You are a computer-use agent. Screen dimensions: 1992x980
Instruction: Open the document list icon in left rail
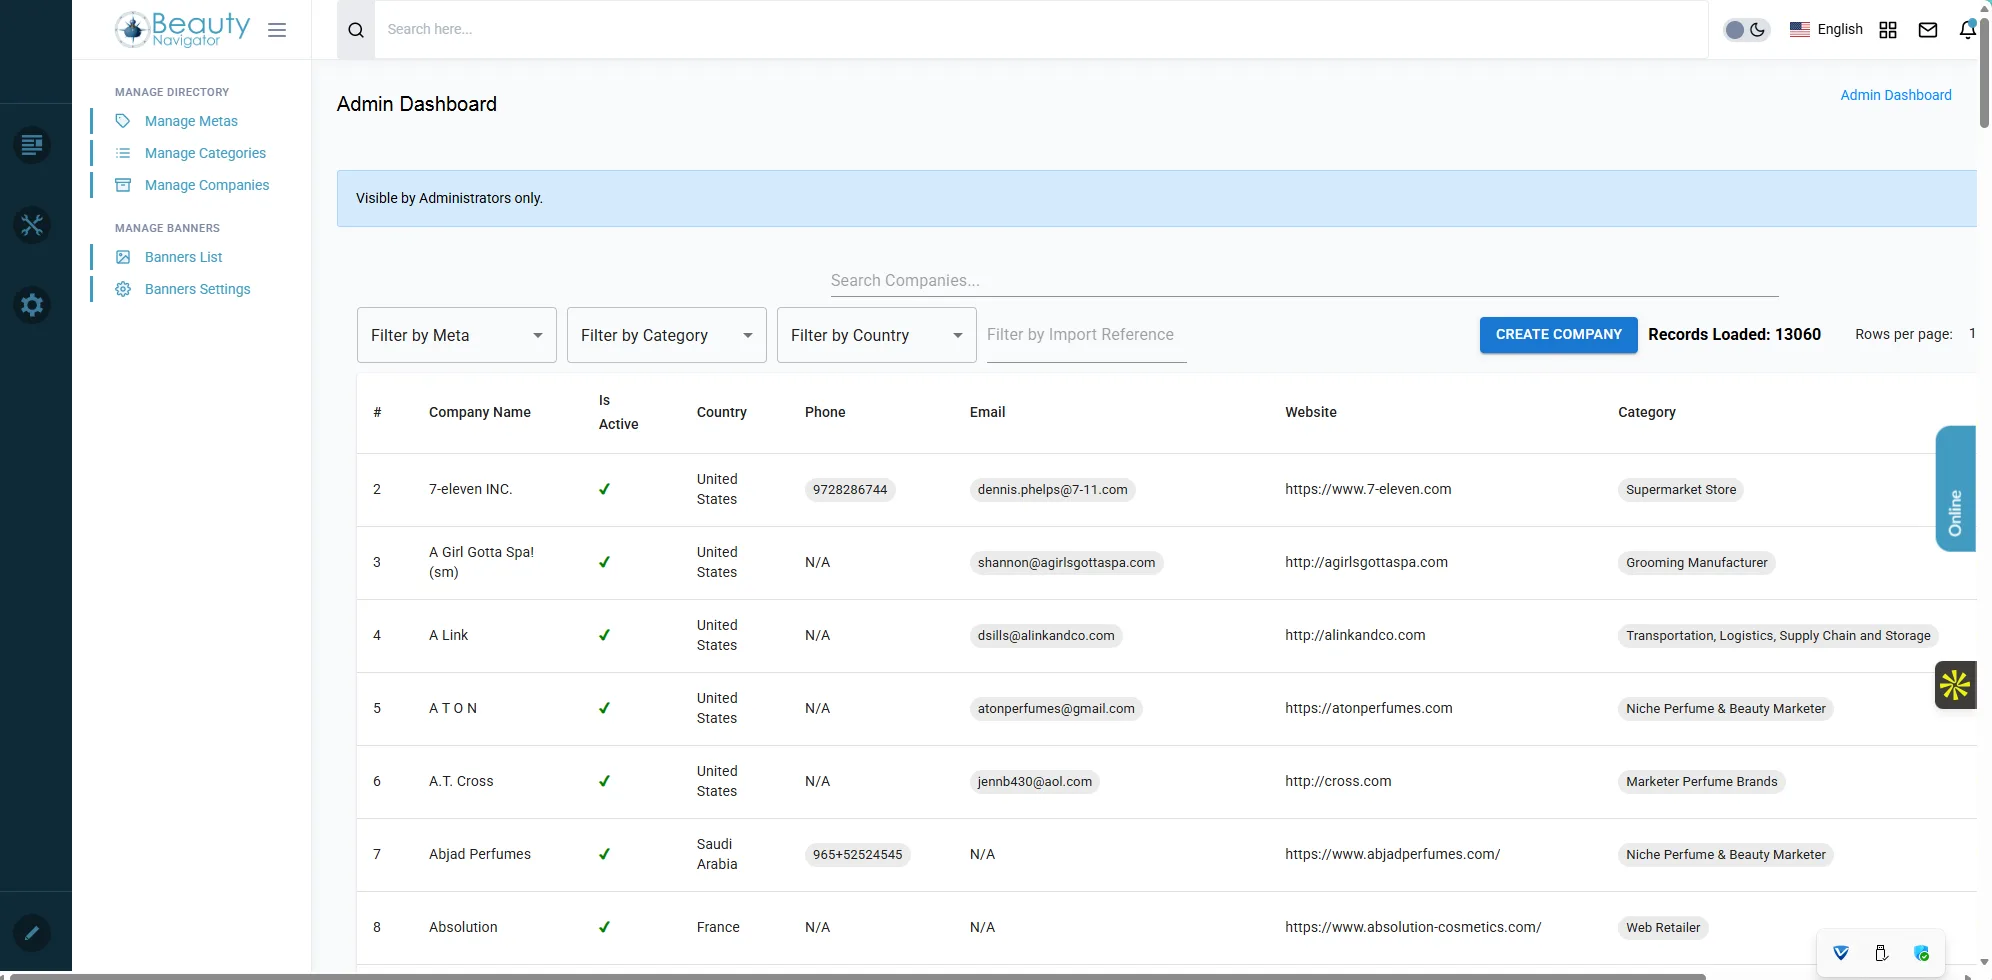tap(32, 145)
